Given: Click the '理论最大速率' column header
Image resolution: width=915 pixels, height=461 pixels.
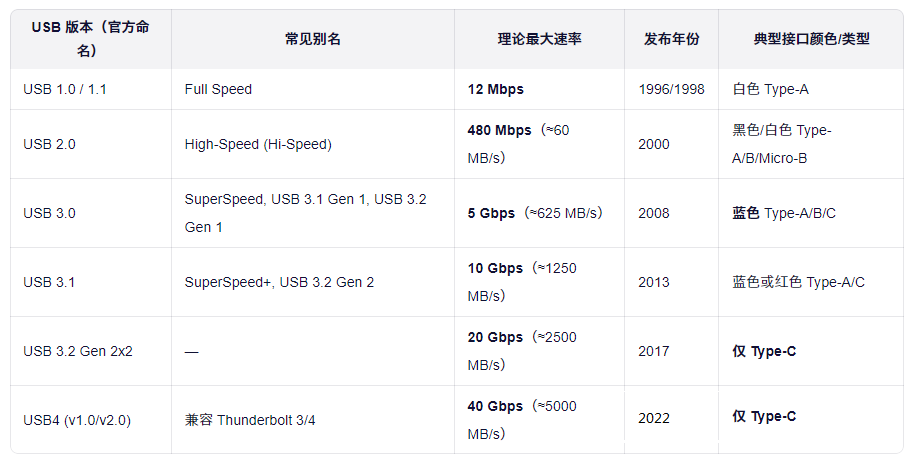Looking at the screenshot, I should 540,39.
